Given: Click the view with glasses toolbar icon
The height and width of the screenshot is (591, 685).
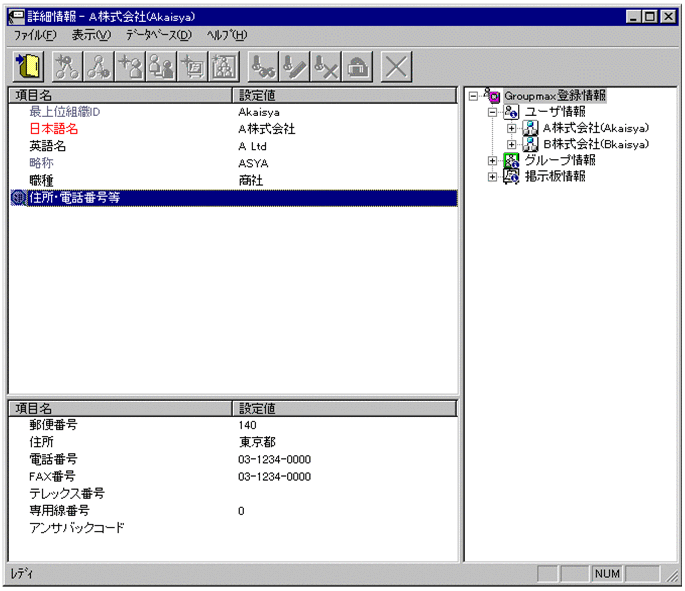Looking at the screenshot, I should pyautogui.click(x=263, y=67).
